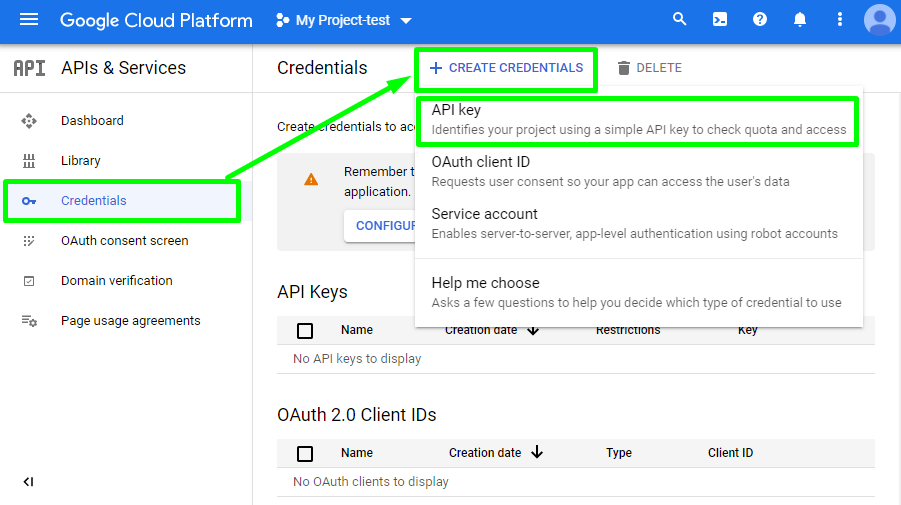Toggle sort arrow on OAuth Creation date
Screen dimensions: 901x505
click(537, 452)
